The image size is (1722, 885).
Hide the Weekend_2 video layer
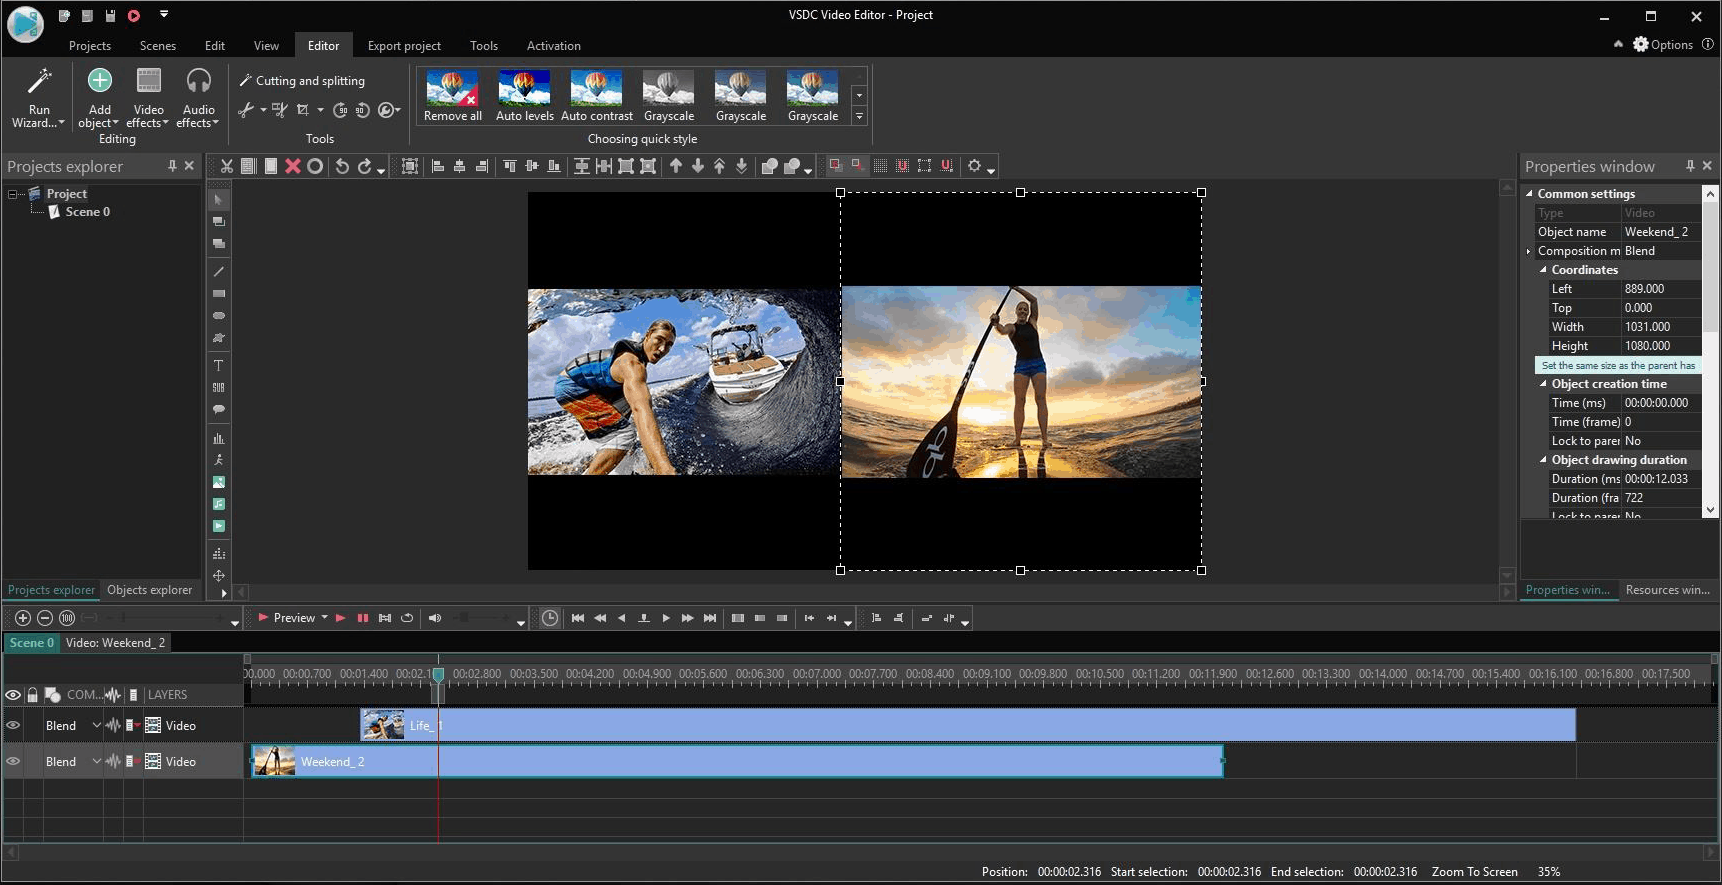(13, 761)
